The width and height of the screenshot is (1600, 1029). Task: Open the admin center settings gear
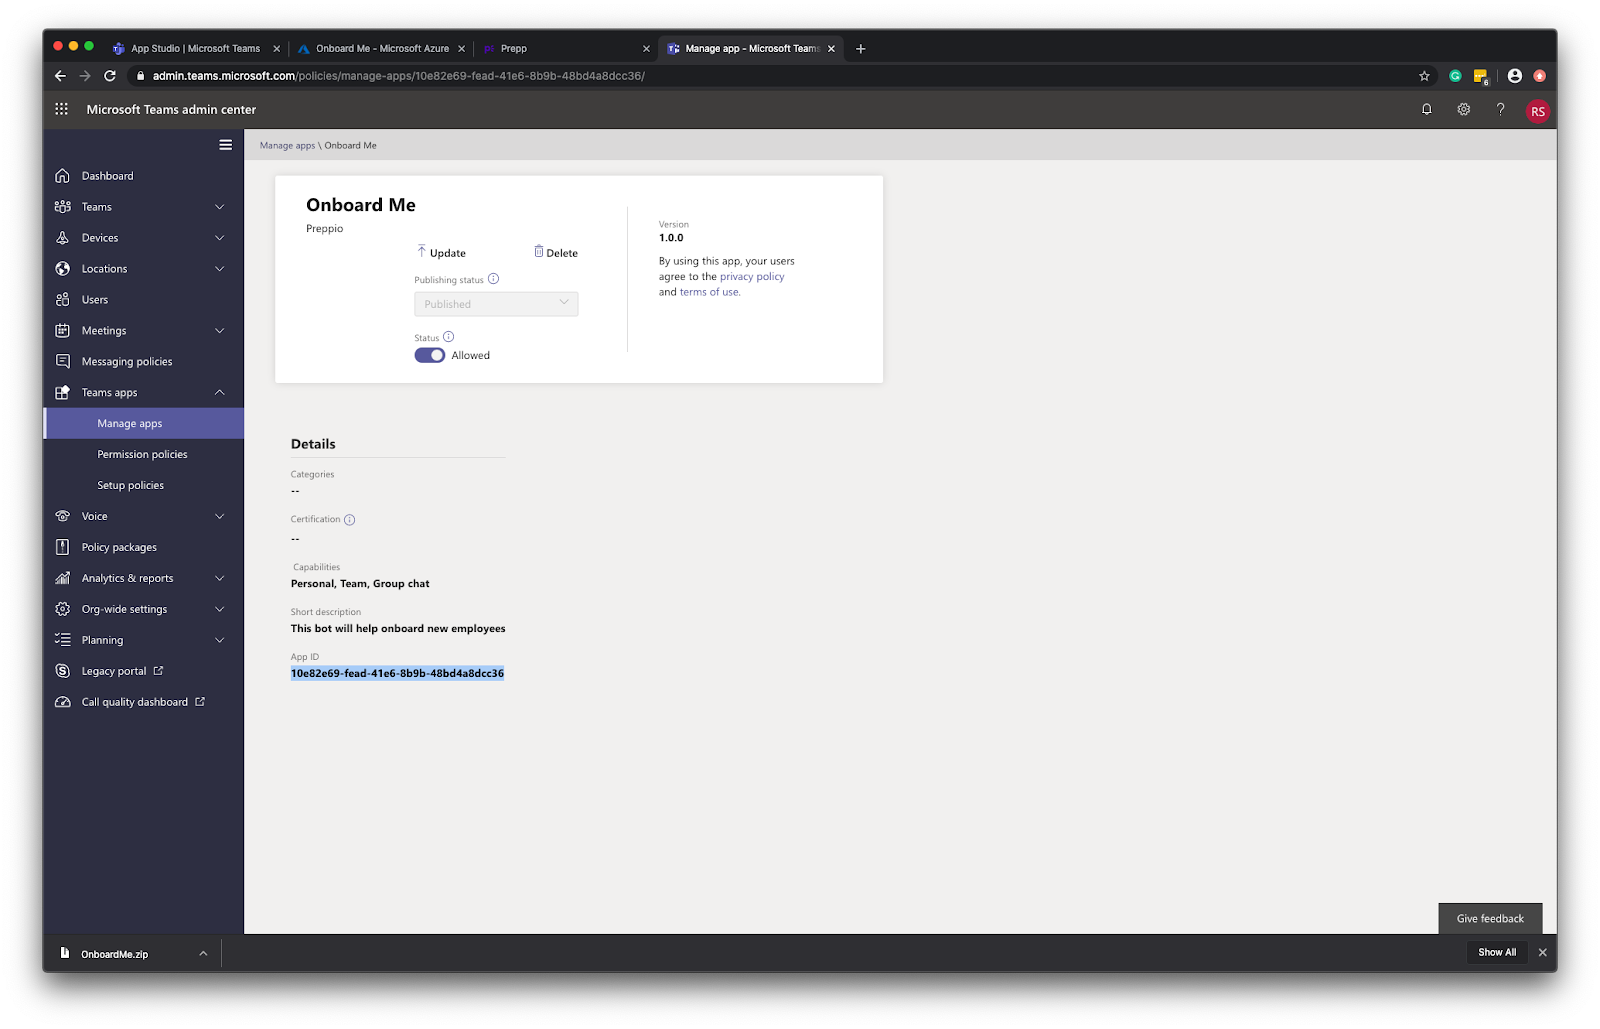click(x=1463, y=110)
